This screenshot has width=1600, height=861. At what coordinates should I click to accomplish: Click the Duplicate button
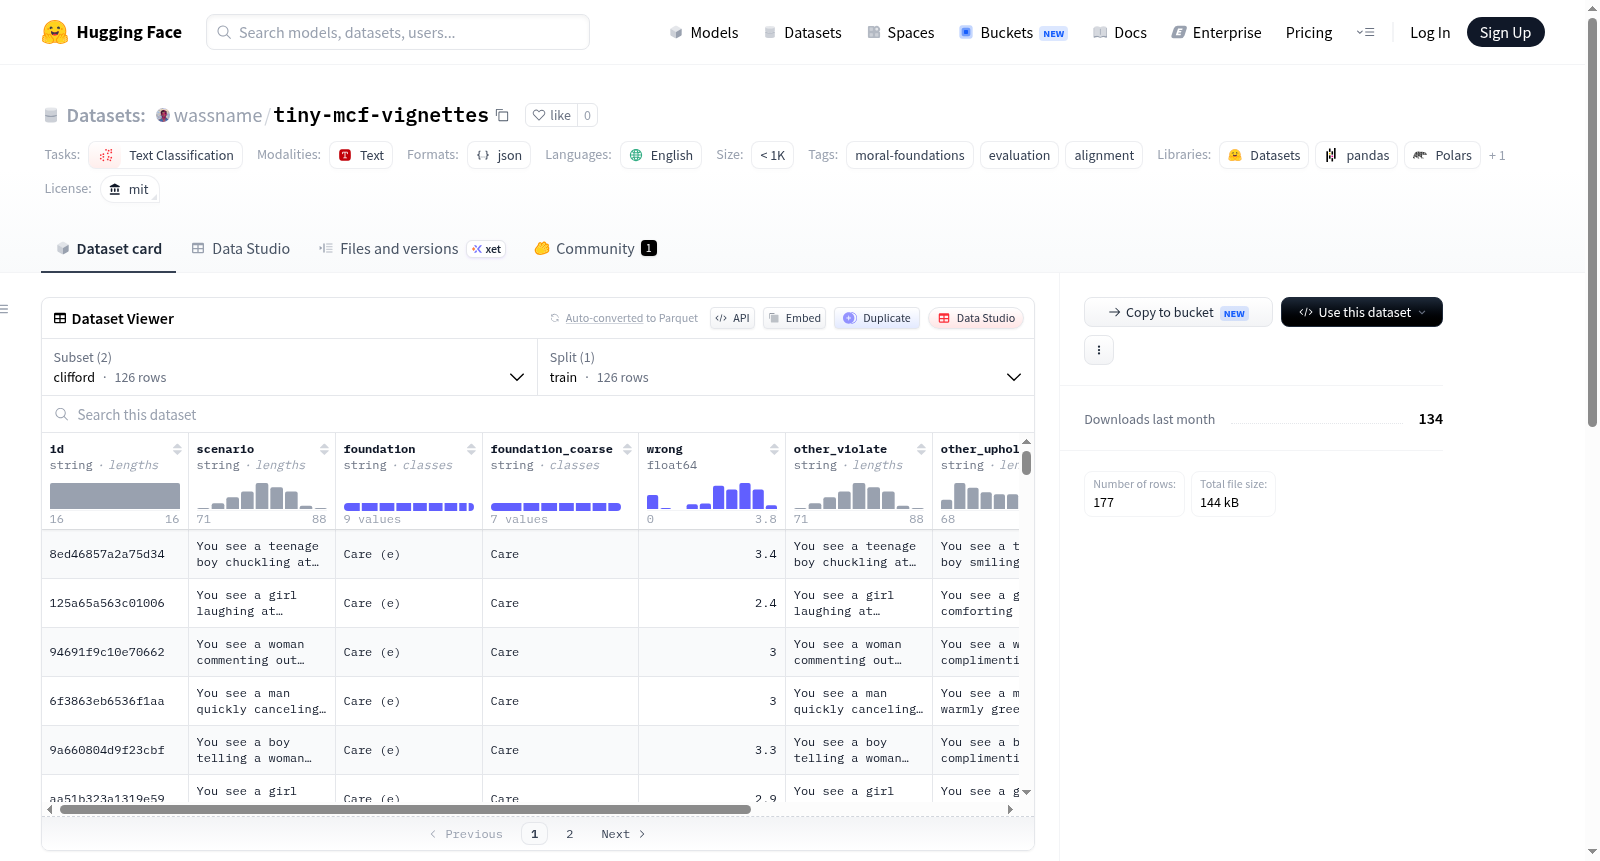click(x=877, y=318)
